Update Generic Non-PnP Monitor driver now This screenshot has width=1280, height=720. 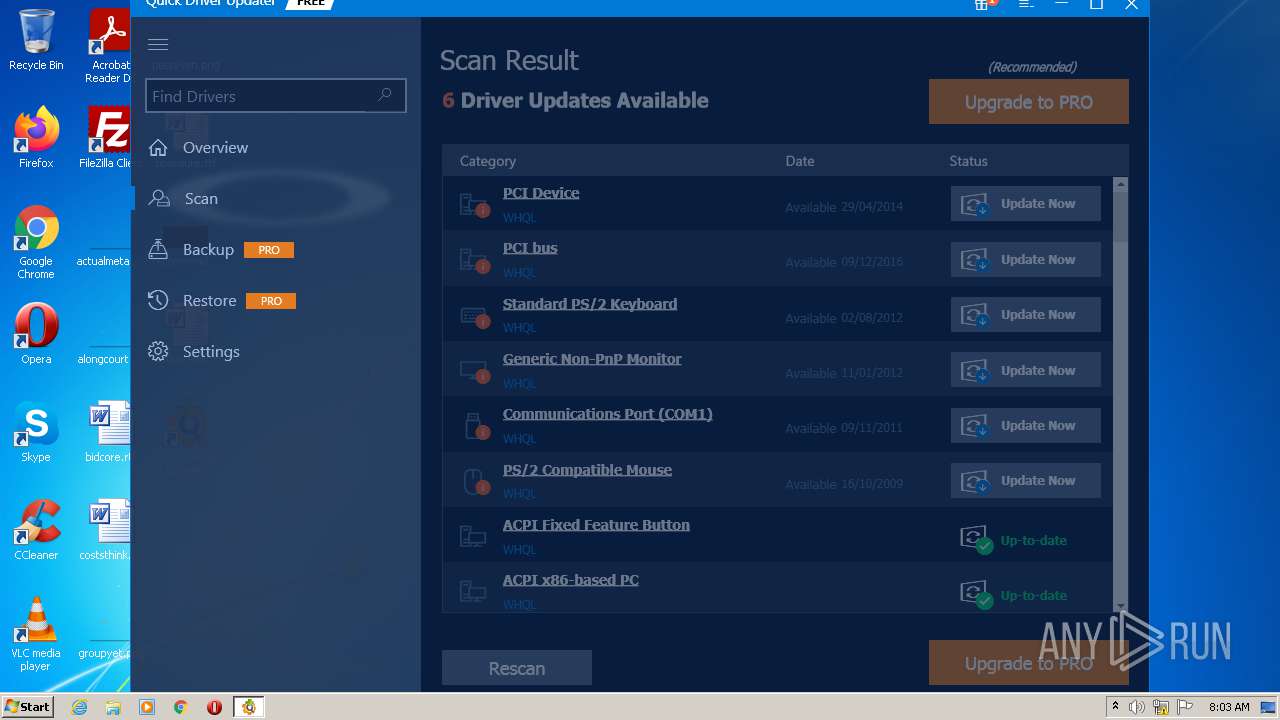coord(1026,370)
